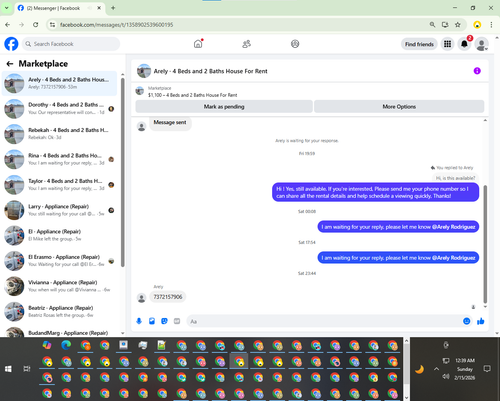This screenshot has height=401, width=500.
Task: Go to Home feed icon
Action: click(x=198, y=44)
